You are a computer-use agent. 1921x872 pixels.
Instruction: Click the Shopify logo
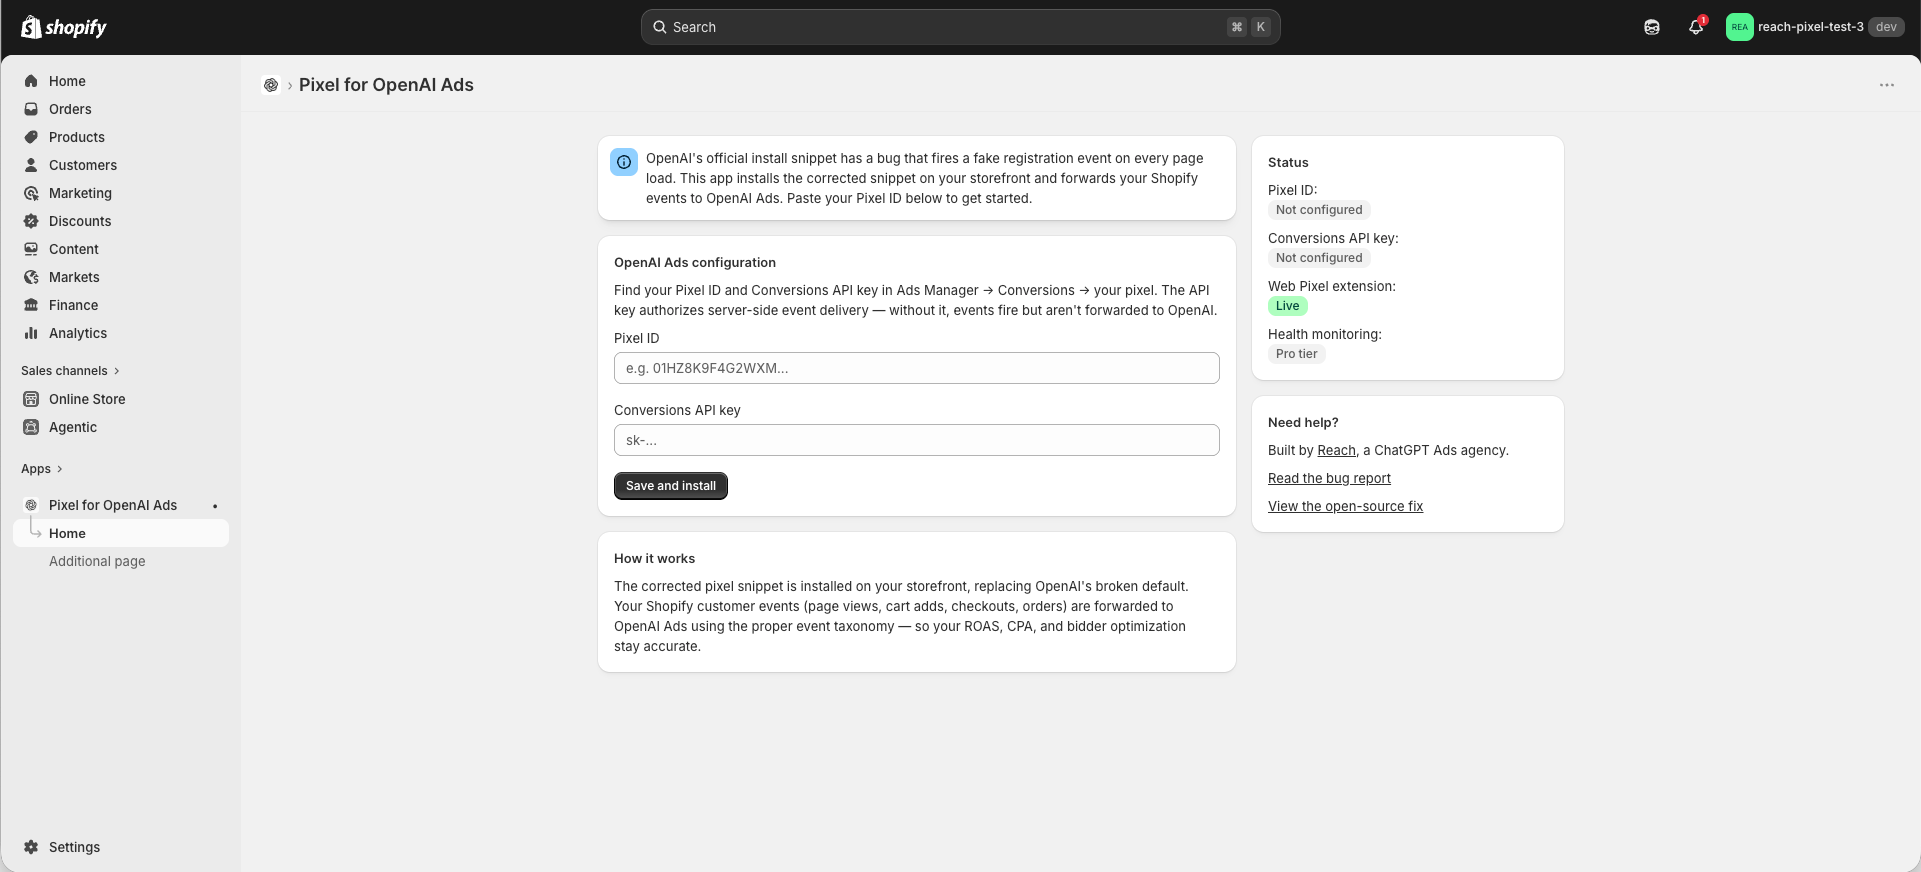click(x=64, y=27)
